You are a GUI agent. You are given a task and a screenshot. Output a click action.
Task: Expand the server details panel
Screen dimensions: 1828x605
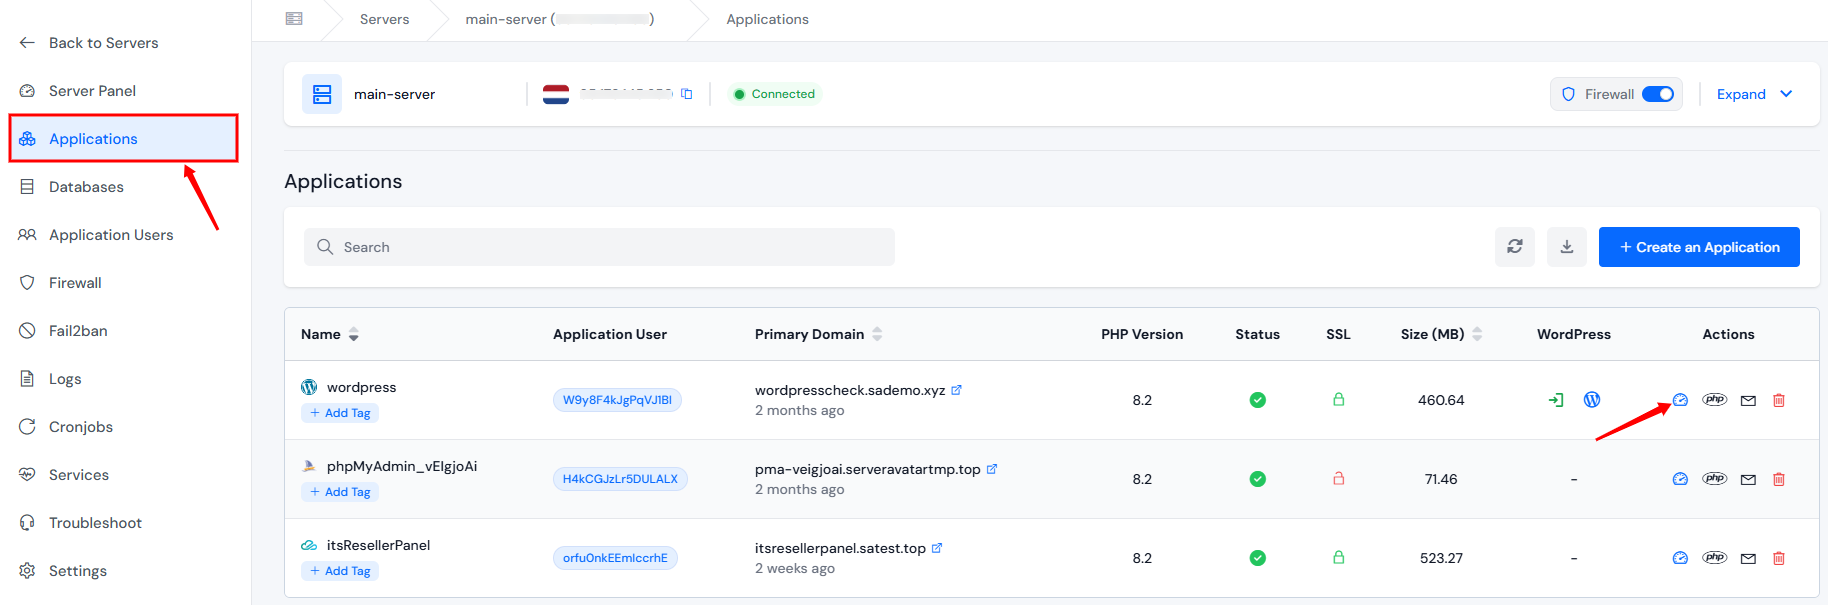1755,94
